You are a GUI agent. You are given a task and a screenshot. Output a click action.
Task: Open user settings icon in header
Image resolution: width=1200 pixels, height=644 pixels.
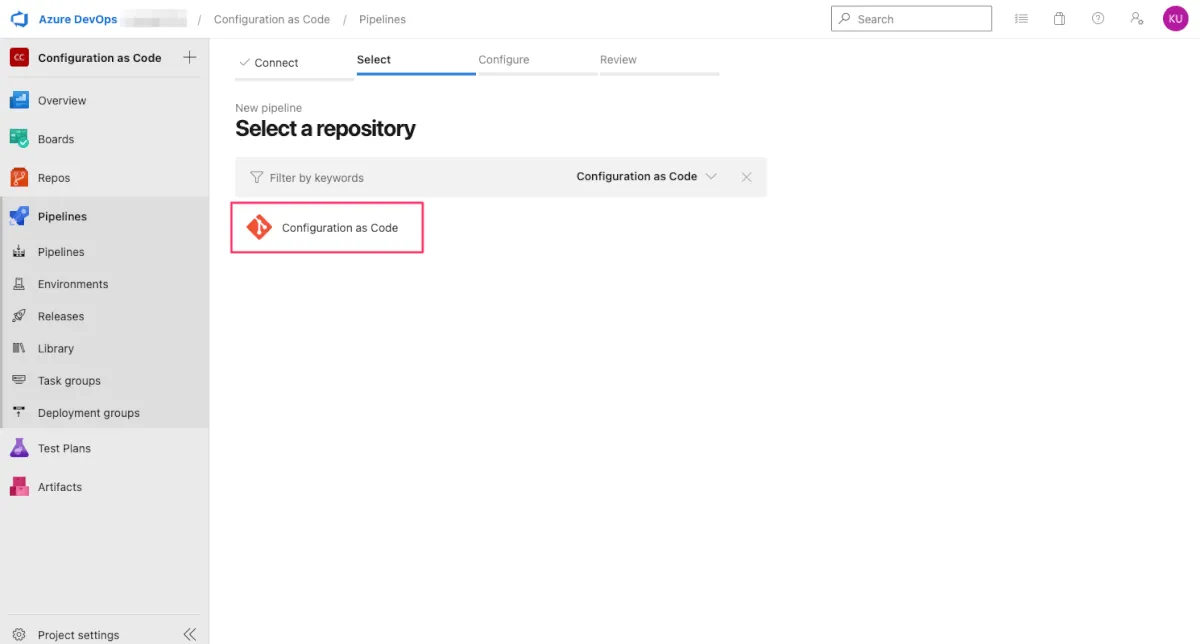1136,19
